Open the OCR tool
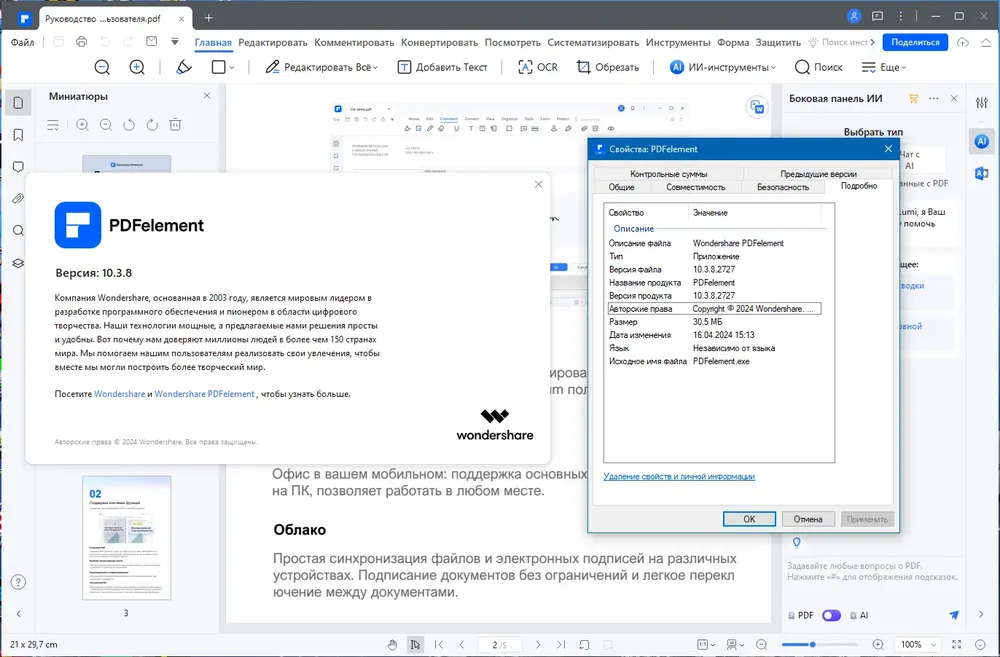 pyautogui.click(x=538, y=67)
